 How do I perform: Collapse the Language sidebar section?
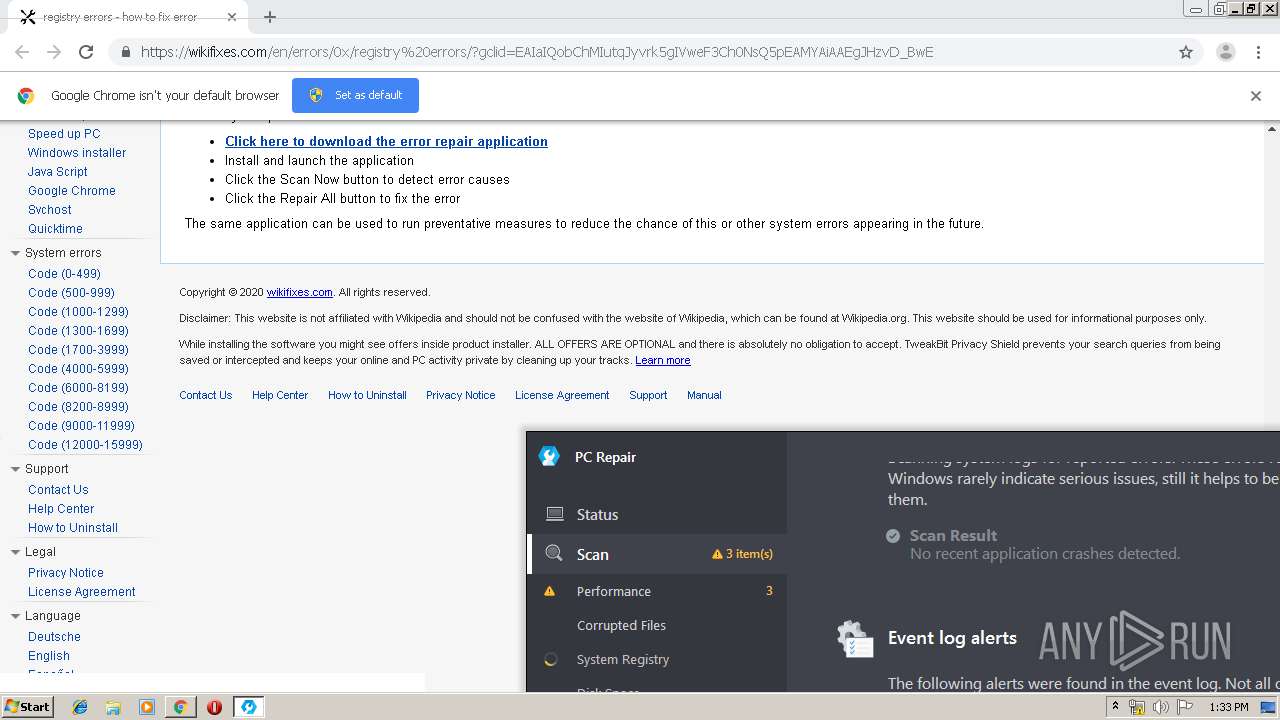tap(15, 616)
